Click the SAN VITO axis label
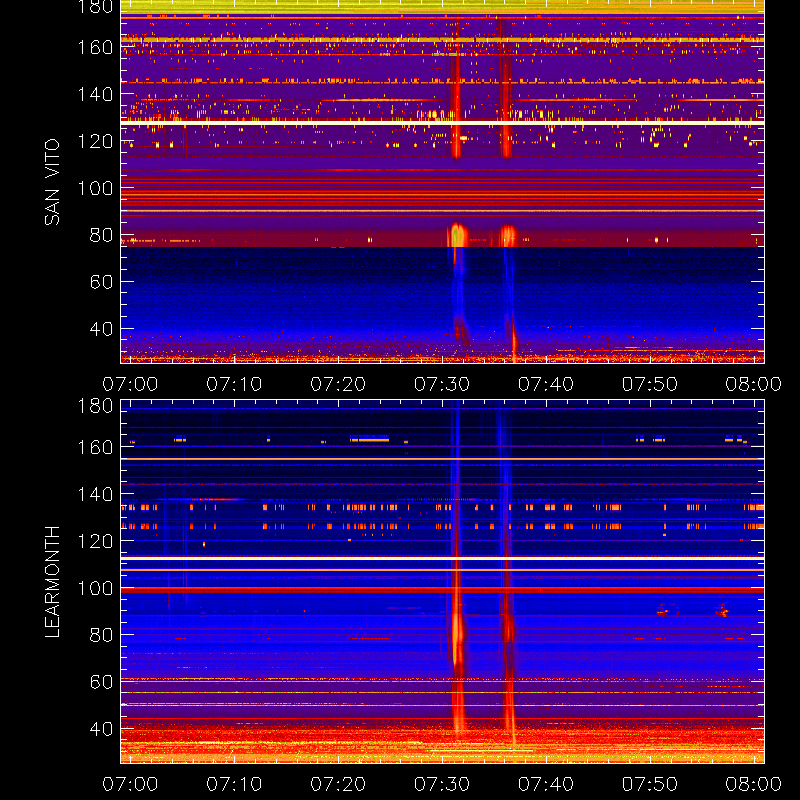This screenshot has width=800, height=800. pos(52,182)
